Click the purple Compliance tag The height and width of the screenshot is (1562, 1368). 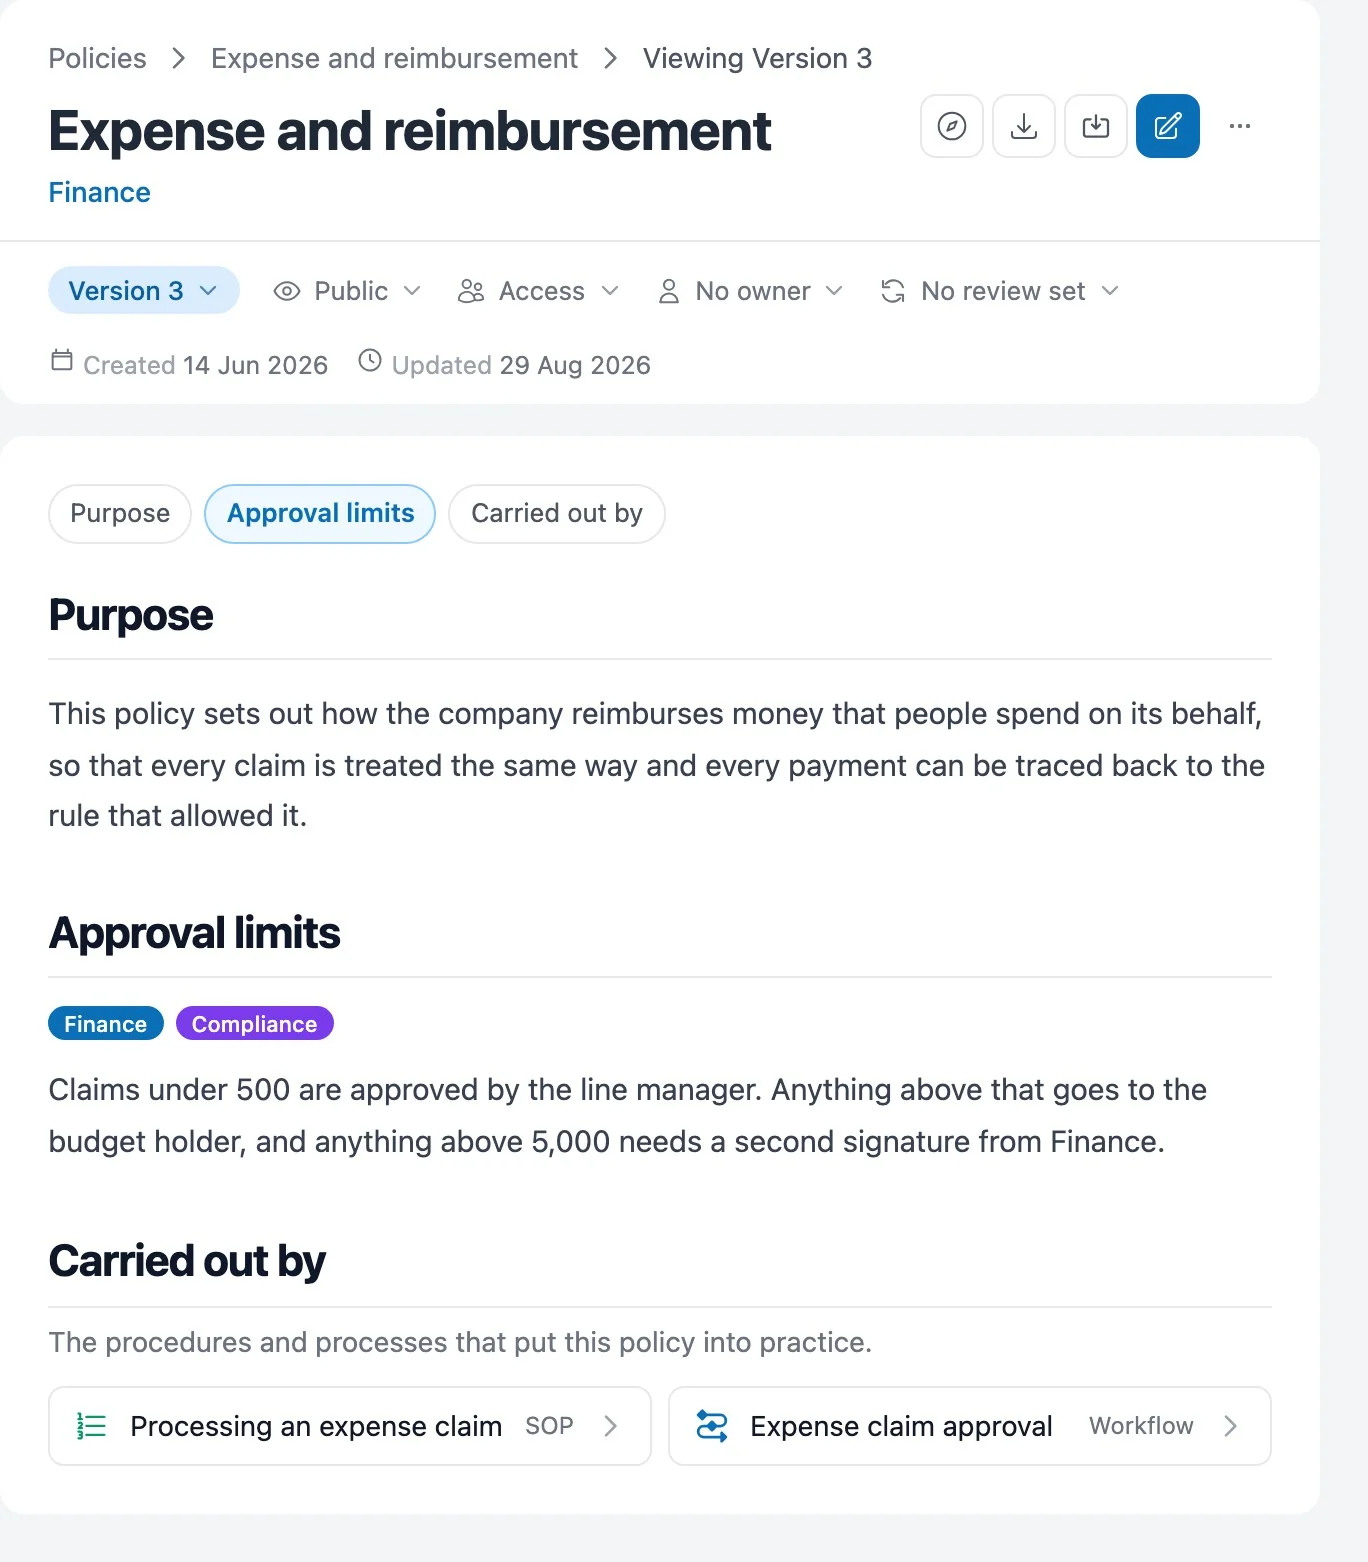pyautogui.click(x=254, y=1023)
